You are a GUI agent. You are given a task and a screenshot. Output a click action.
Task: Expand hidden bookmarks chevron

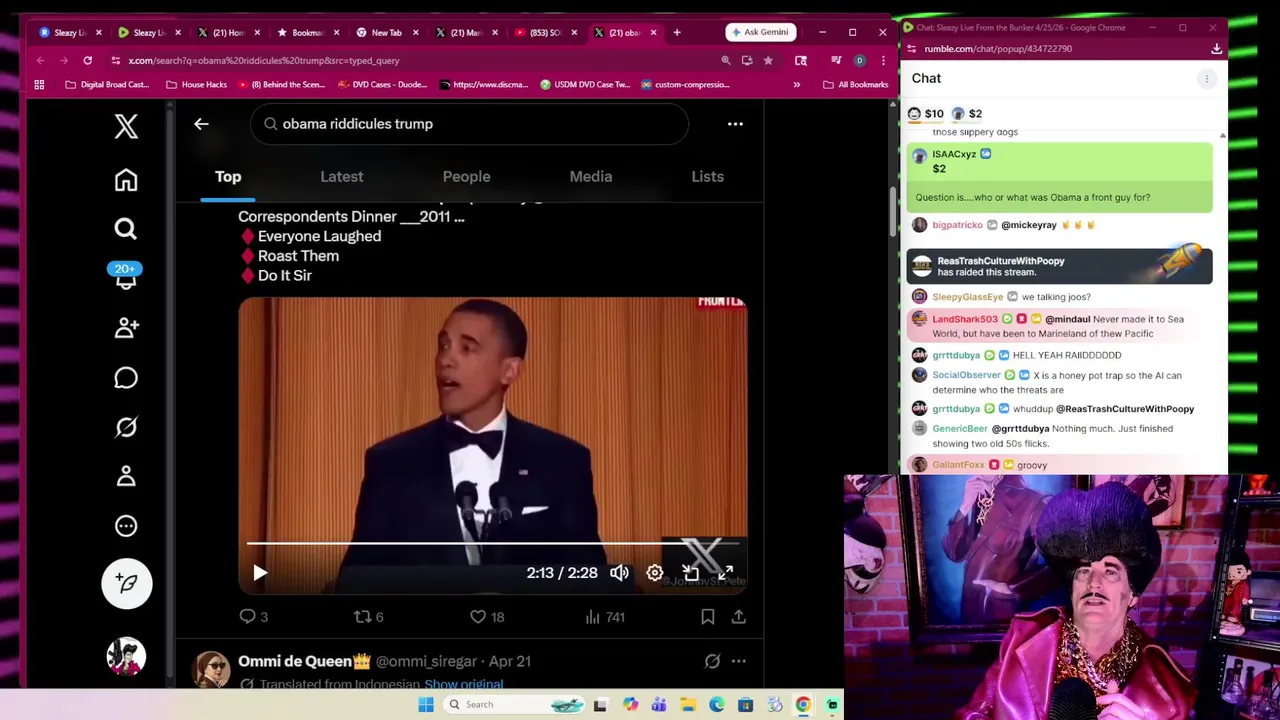click(797, 85)
